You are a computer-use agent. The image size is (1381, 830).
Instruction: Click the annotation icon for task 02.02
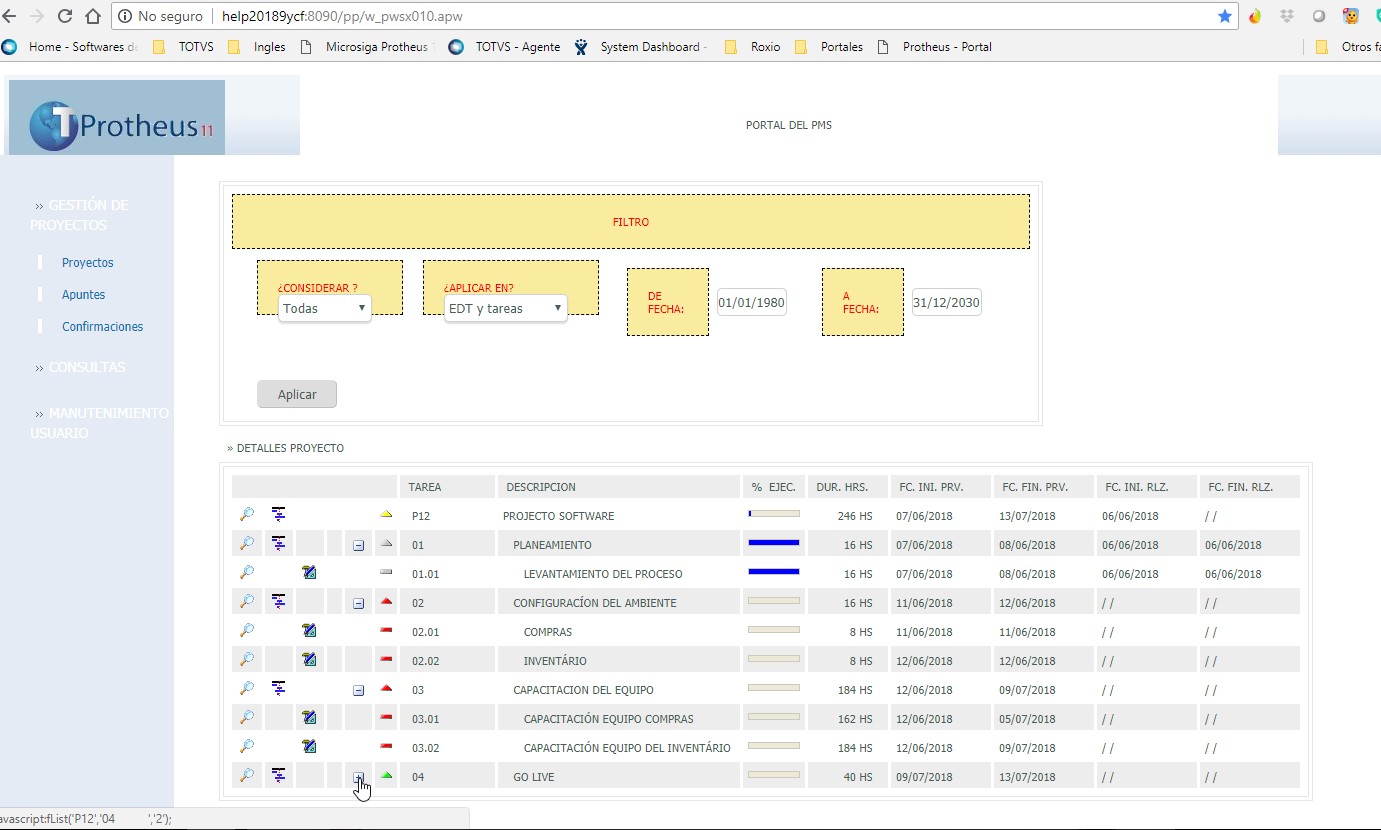point(310,660)
